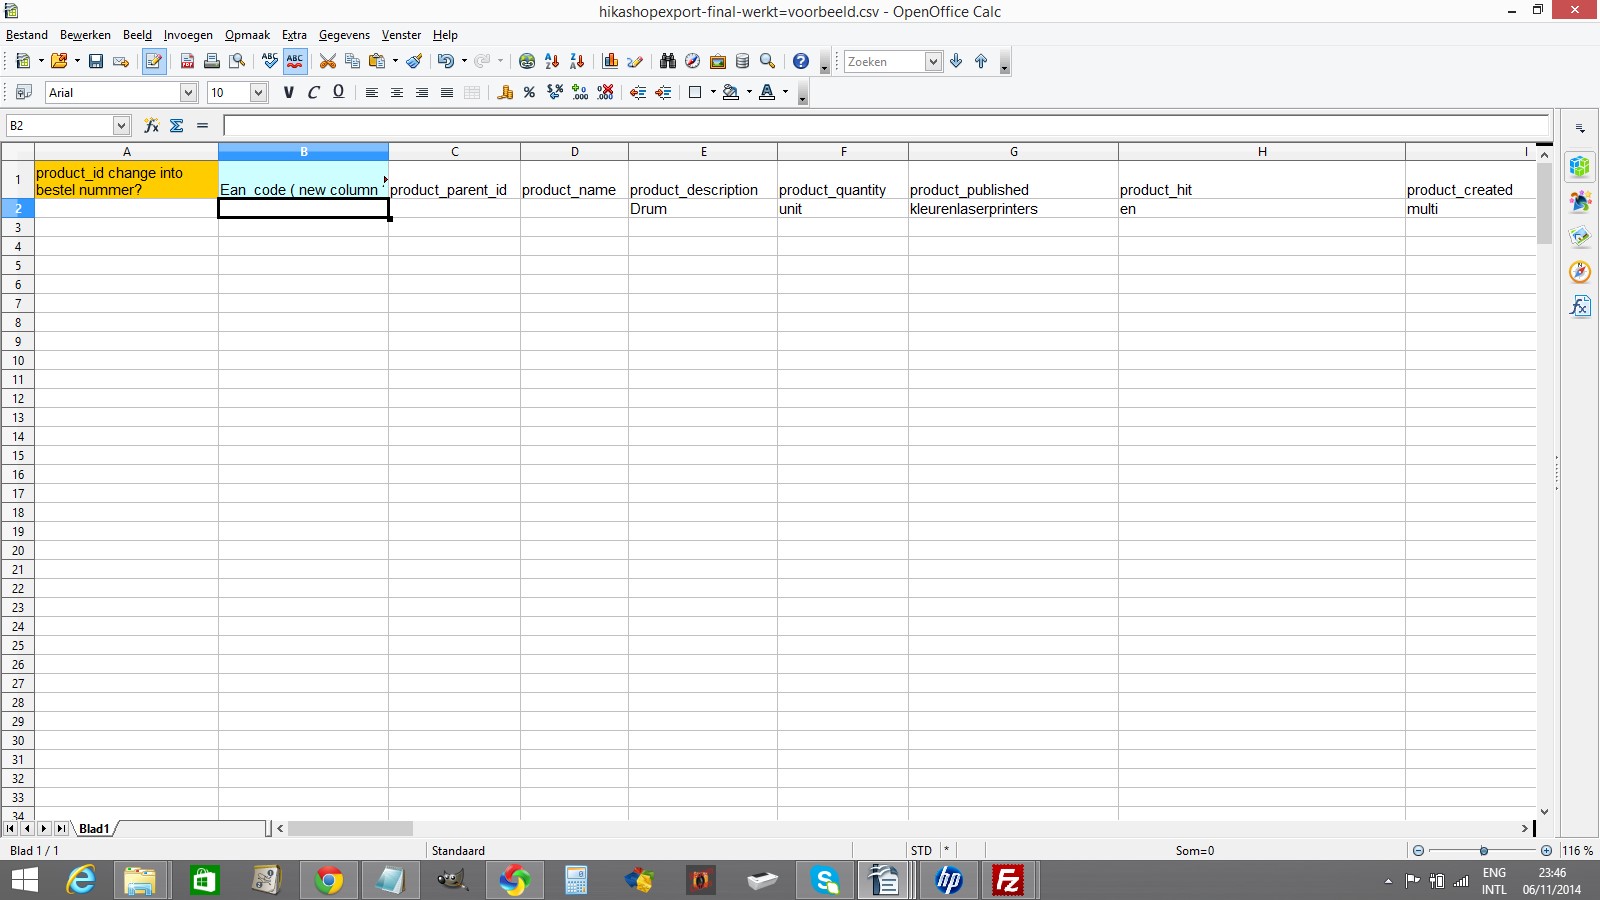
Task: Apply percent number format
Action: (x=530, y=92)
